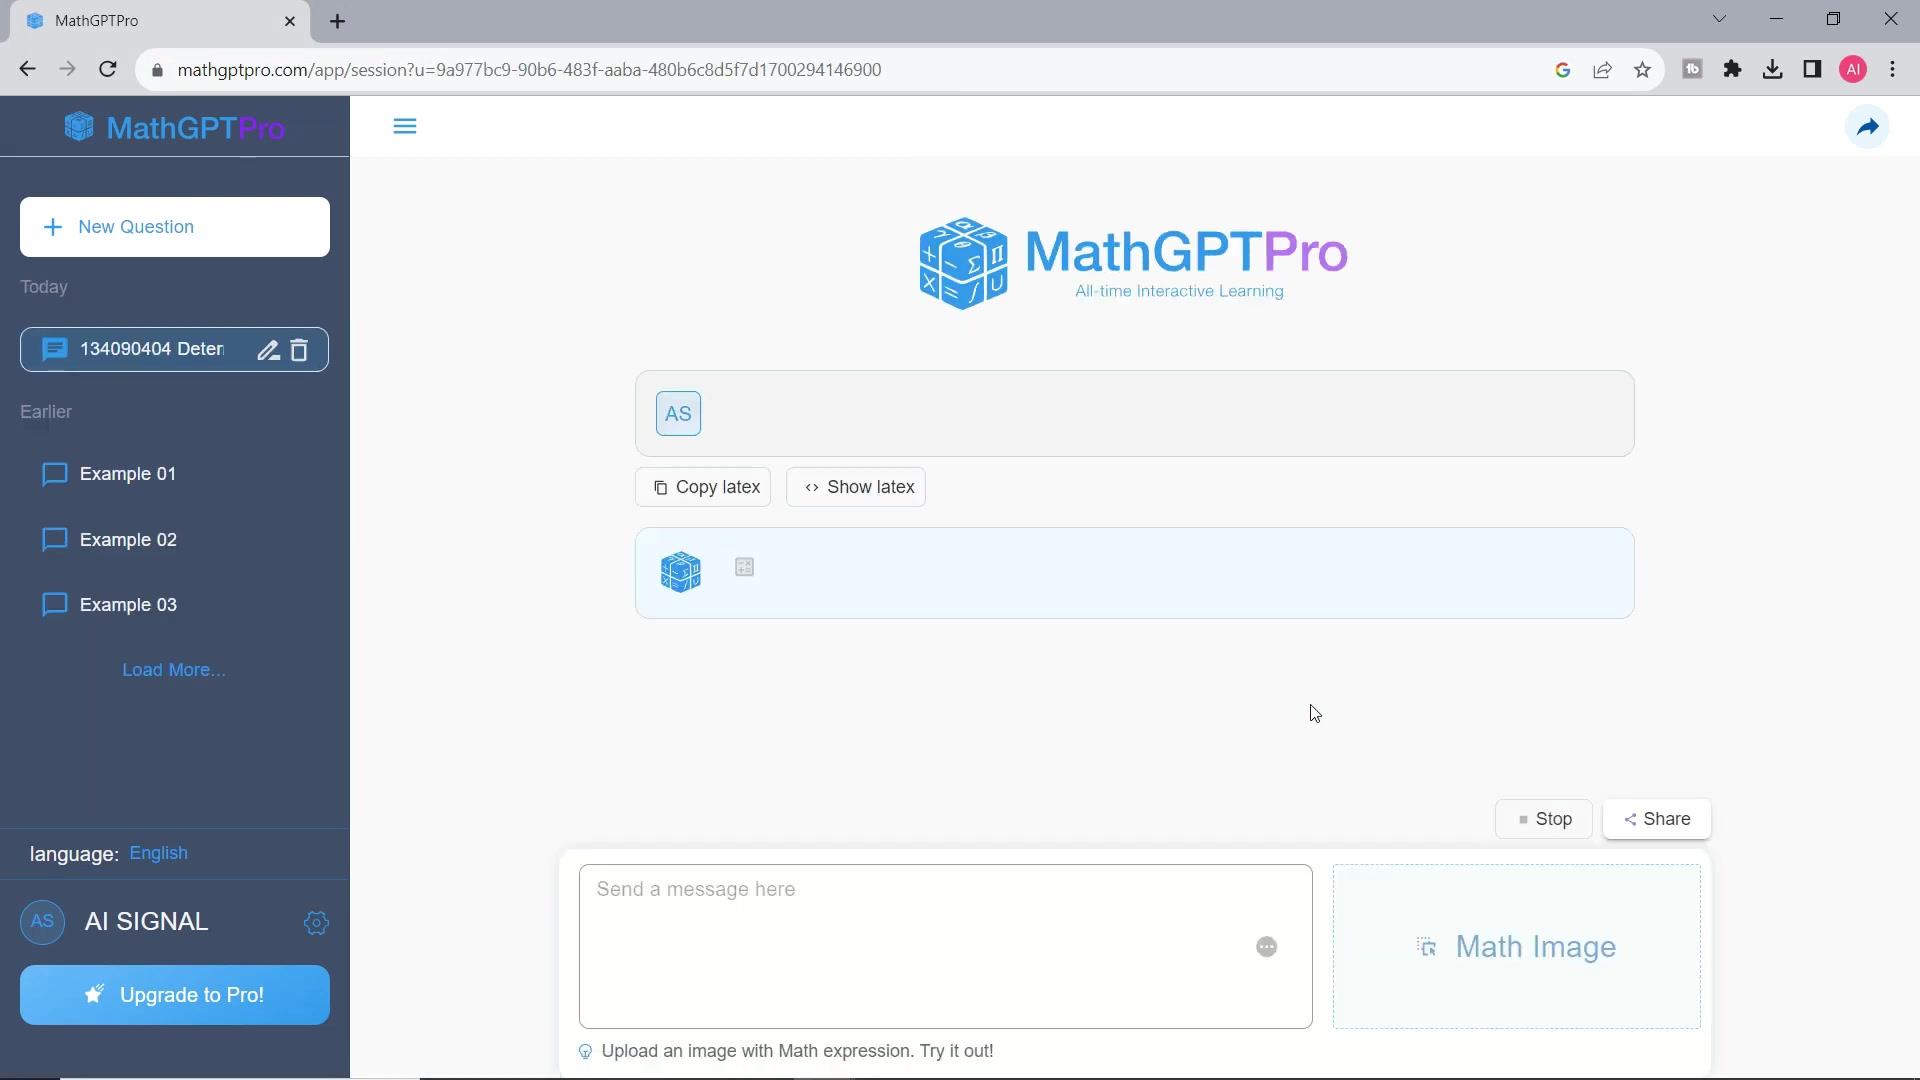
Task: Open the browser downloads icon
Action: [x=1772, y=69]
